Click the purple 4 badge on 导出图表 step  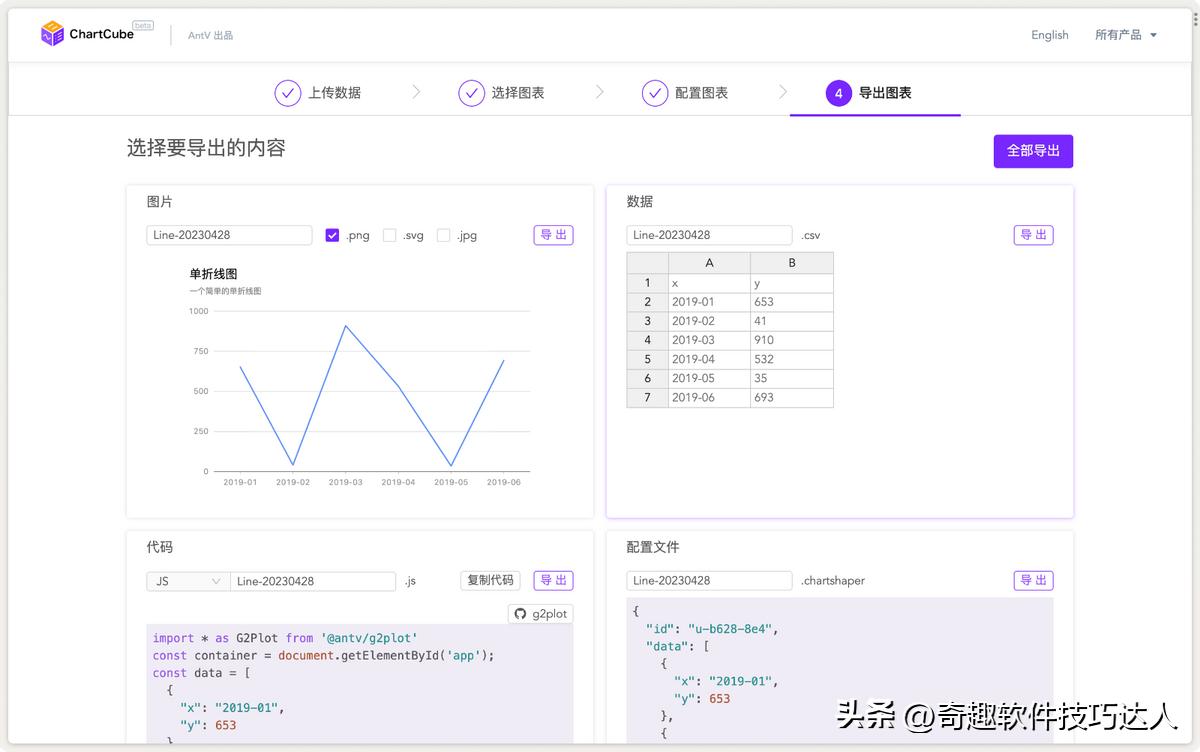pyautogui.click(x=837, y=92)
